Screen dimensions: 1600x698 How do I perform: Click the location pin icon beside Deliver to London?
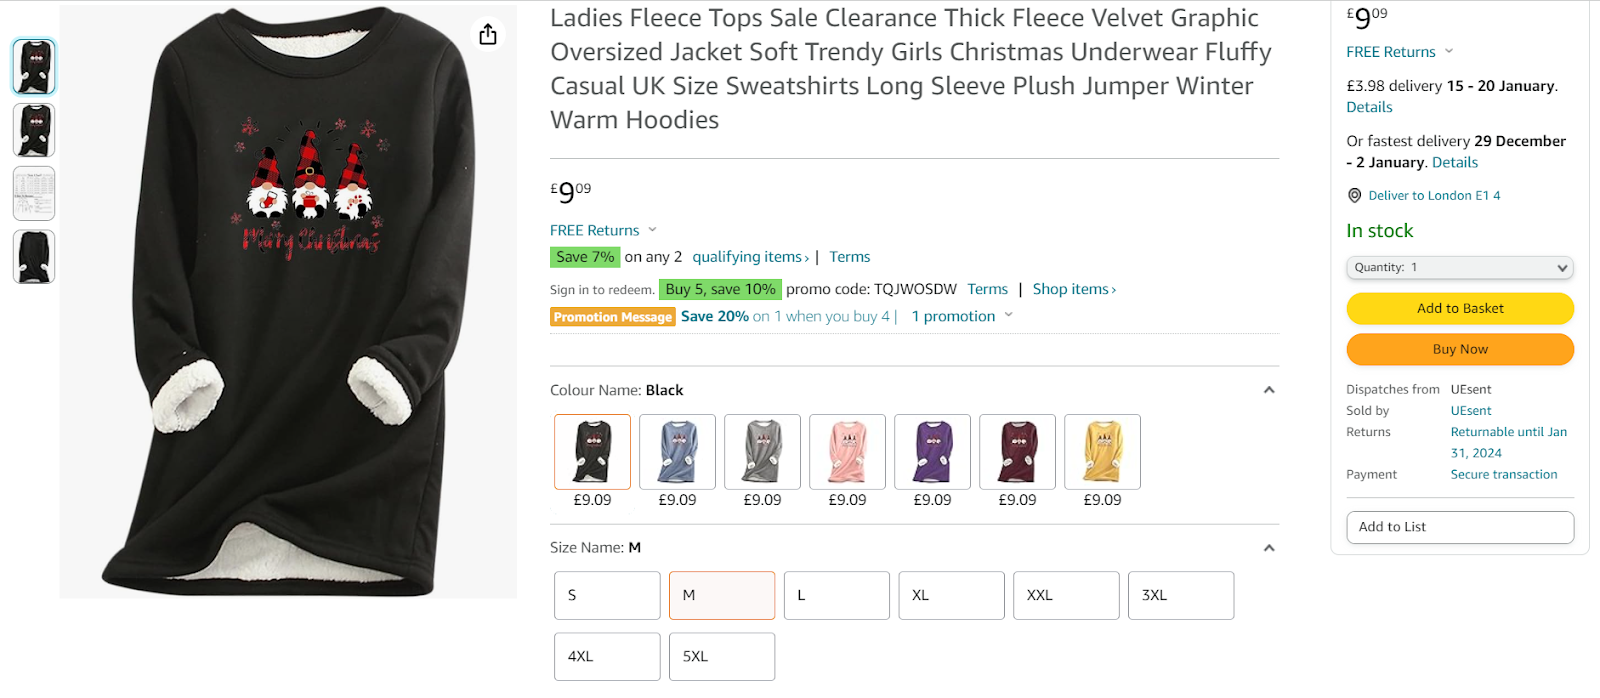tap(1354, 196)
